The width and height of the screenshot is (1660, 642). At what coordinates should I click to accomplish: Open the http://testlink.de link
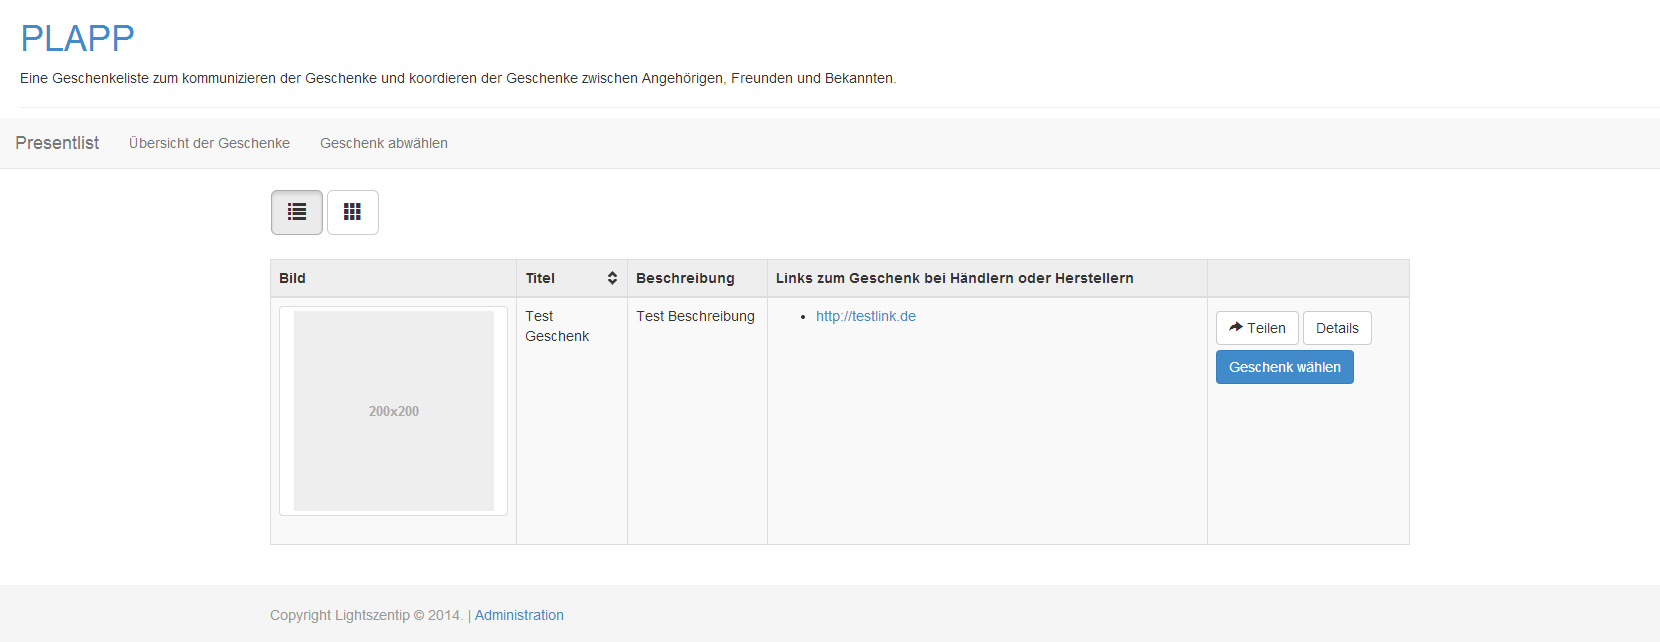(865, 316)
